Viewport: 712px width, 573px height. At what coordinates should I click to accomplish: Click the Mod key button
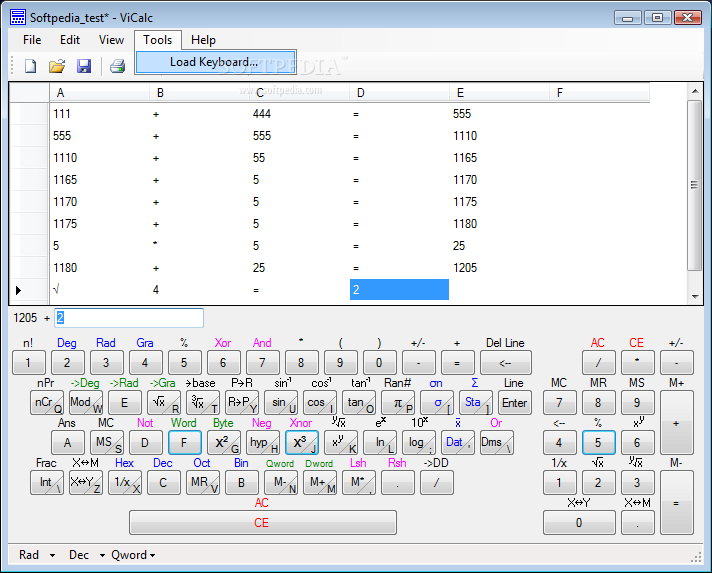86,403
